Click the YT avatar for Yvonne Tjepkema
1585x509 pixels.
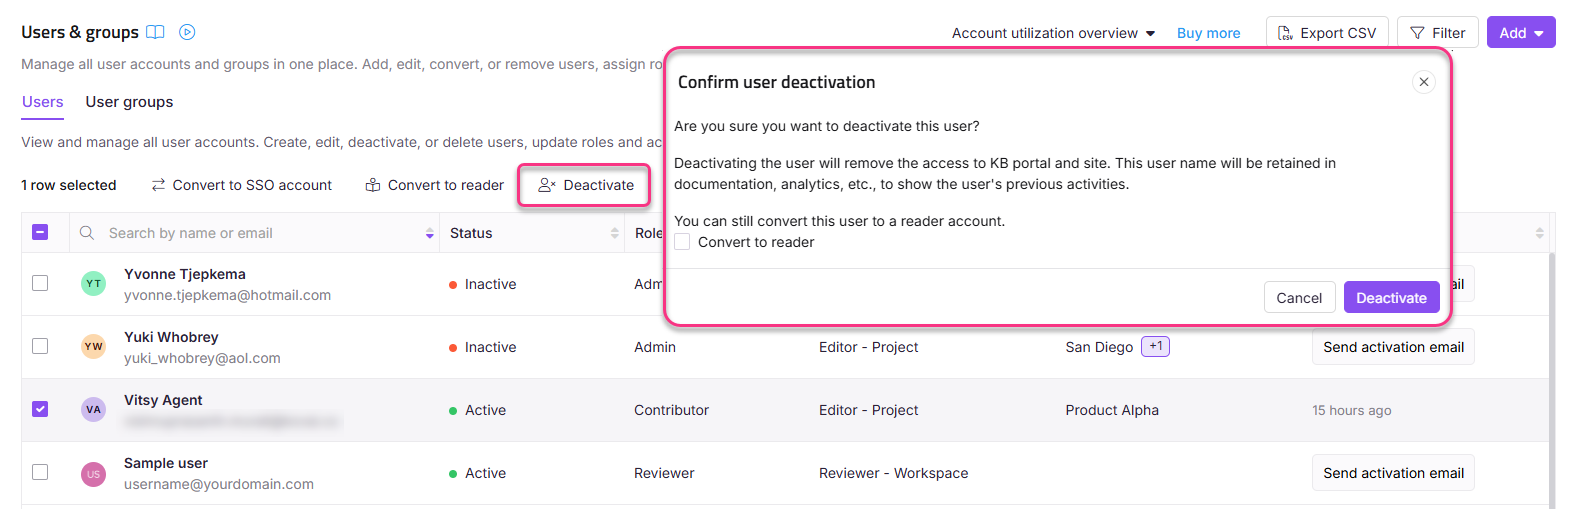[x=93, y=284]
